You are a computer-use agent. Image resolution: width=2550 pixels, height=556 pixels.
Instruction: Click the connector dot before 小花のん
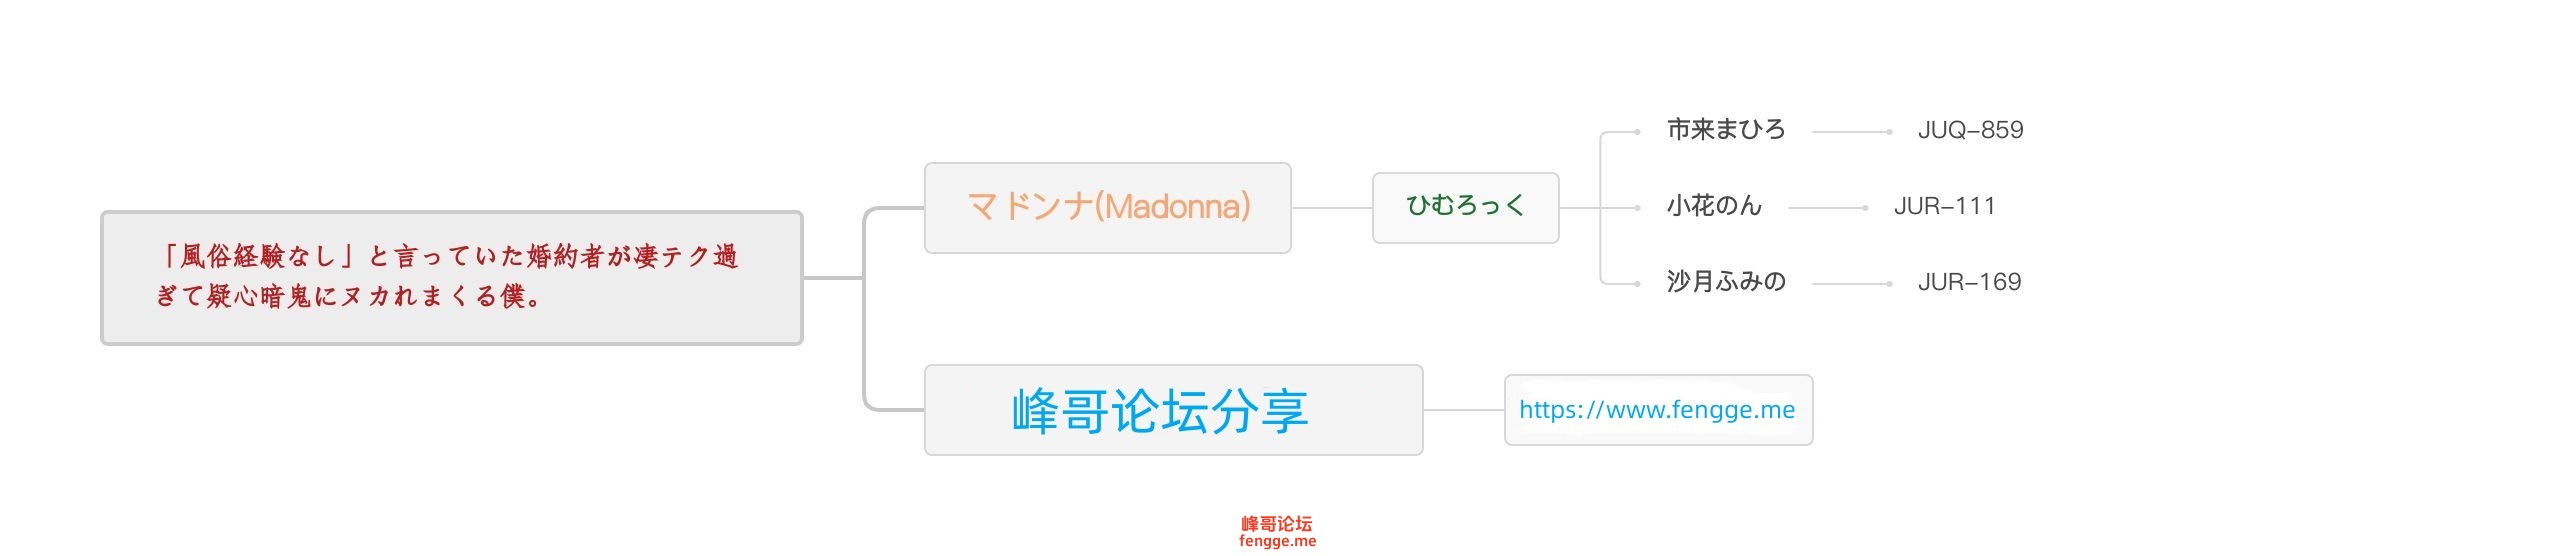(1637, 208)
